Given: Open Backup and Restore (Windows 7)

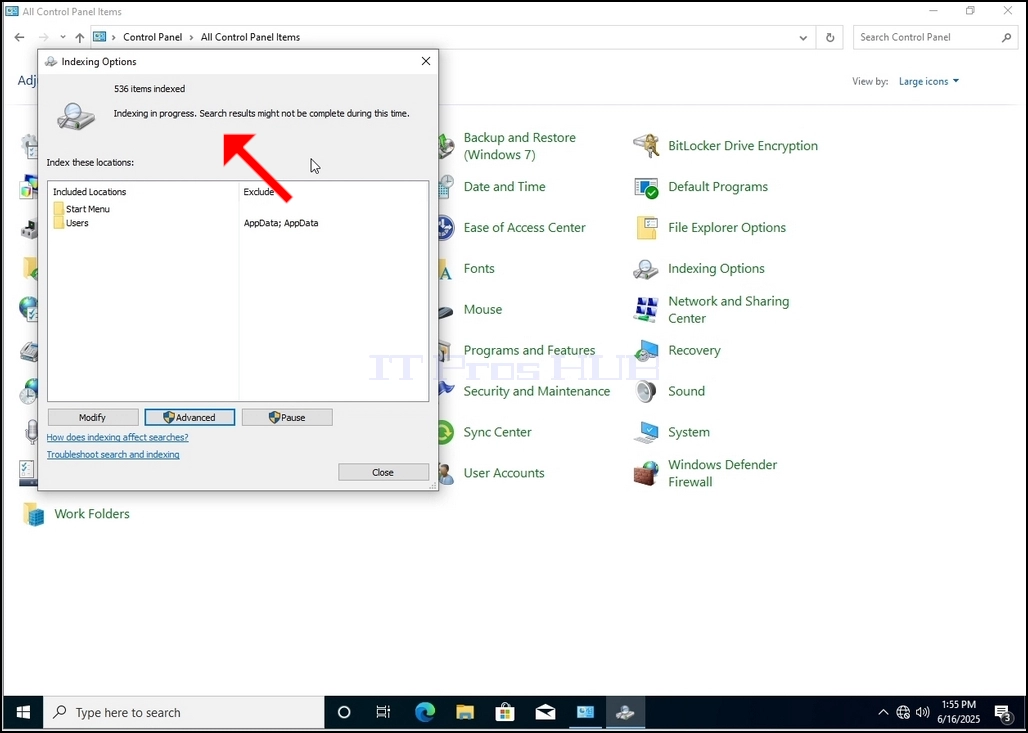Looking at the screenshot, I should [519, 146].
